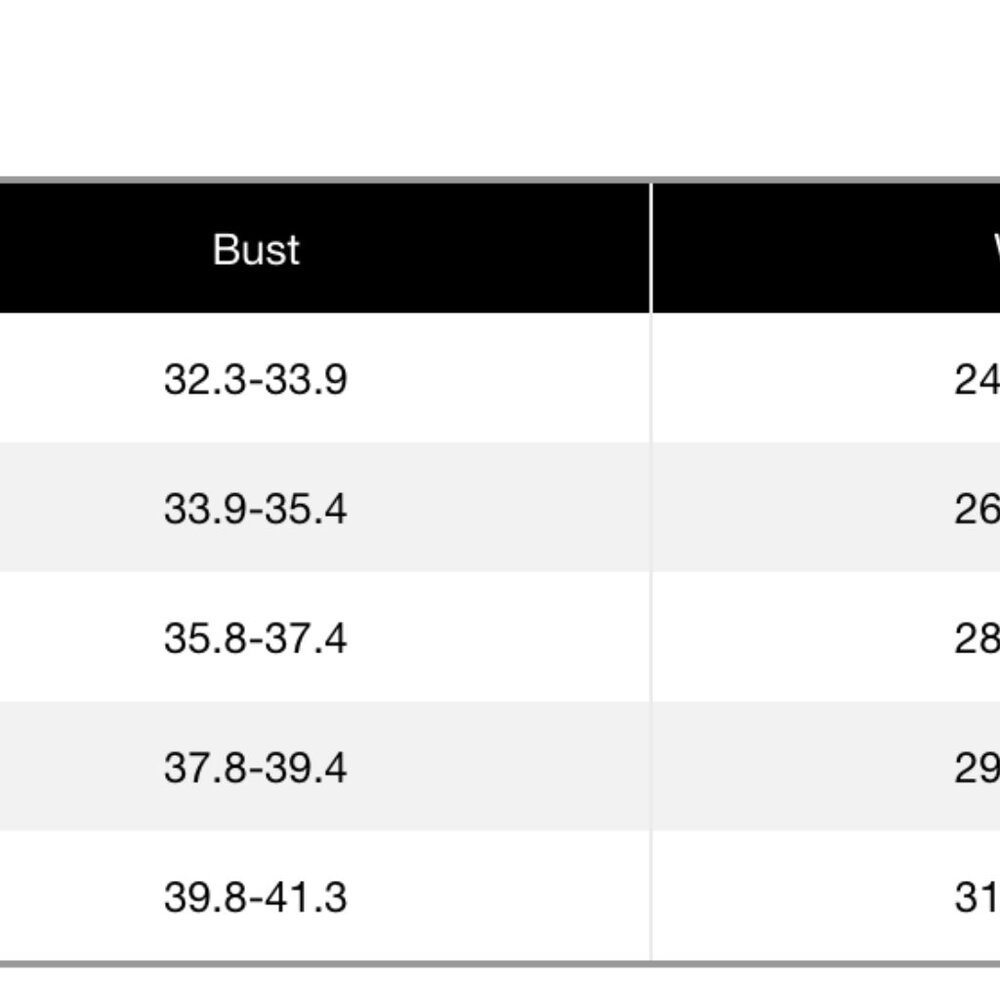Click the blank white strip below the table
The height and width of the screenshot is (1000, 1000).
[500, 985]
